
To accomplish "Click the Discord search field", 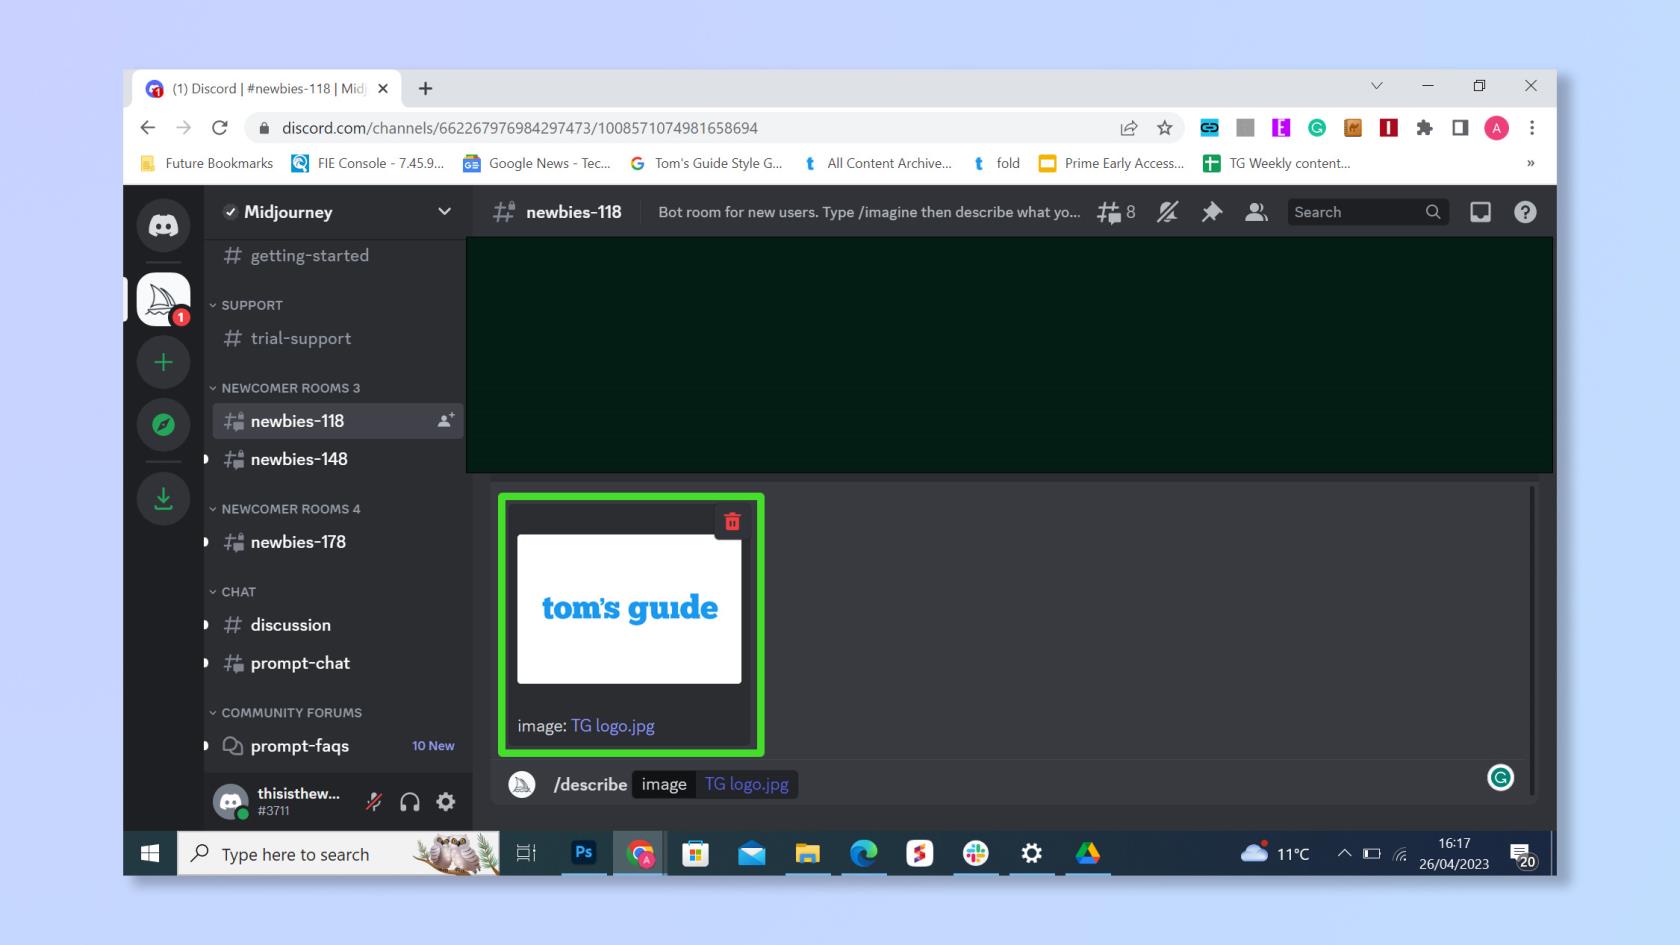I will tap(1367, 212).
